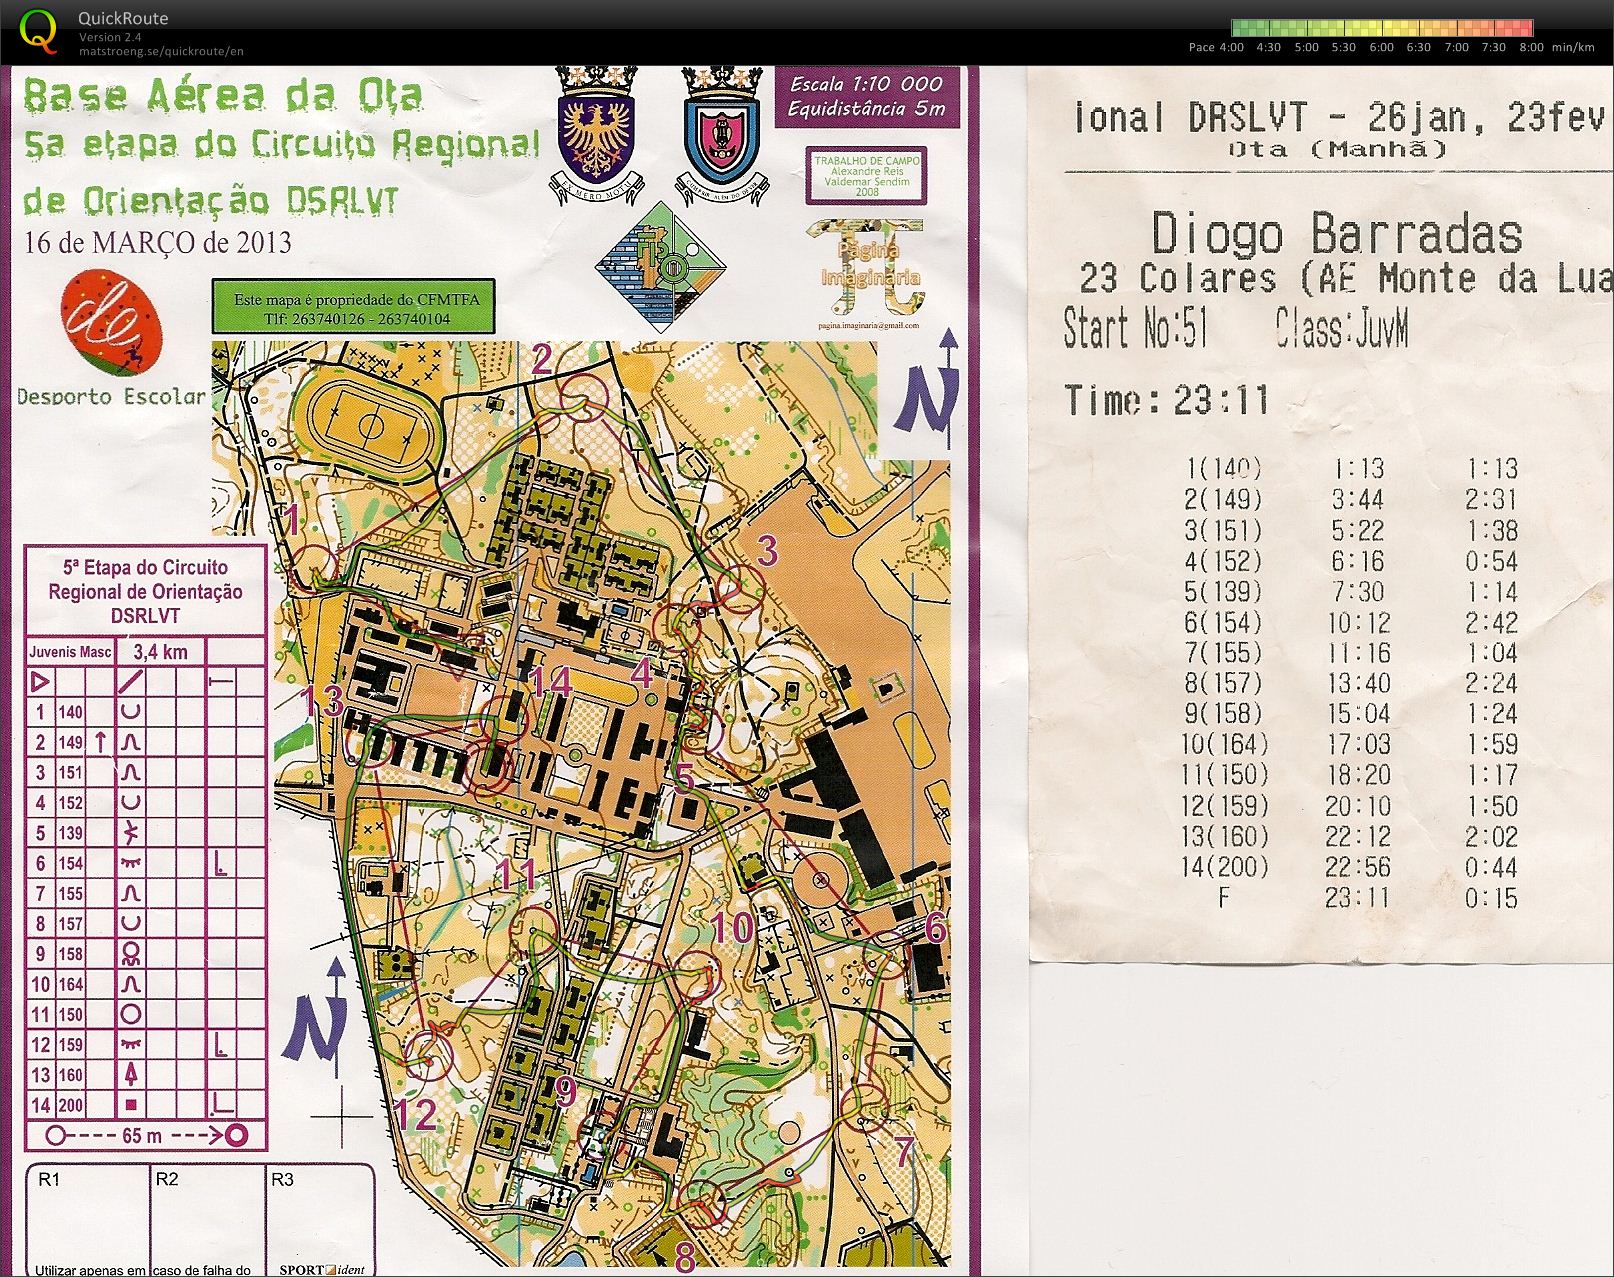Click the control 11 circle on the map
Image resolution: width=1614 pixels, height=1277 pixels.
click(534, 930)
